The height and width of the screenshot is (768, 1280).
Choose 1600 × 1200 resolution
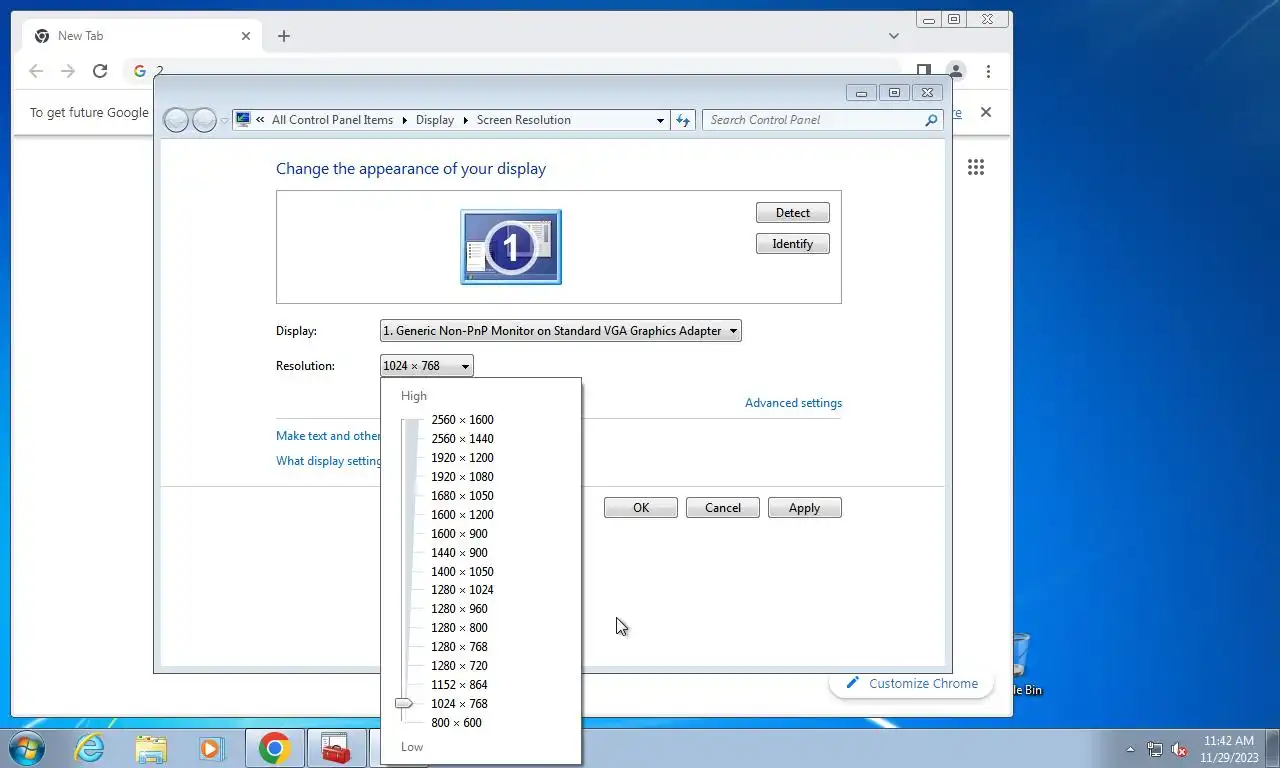462,515
